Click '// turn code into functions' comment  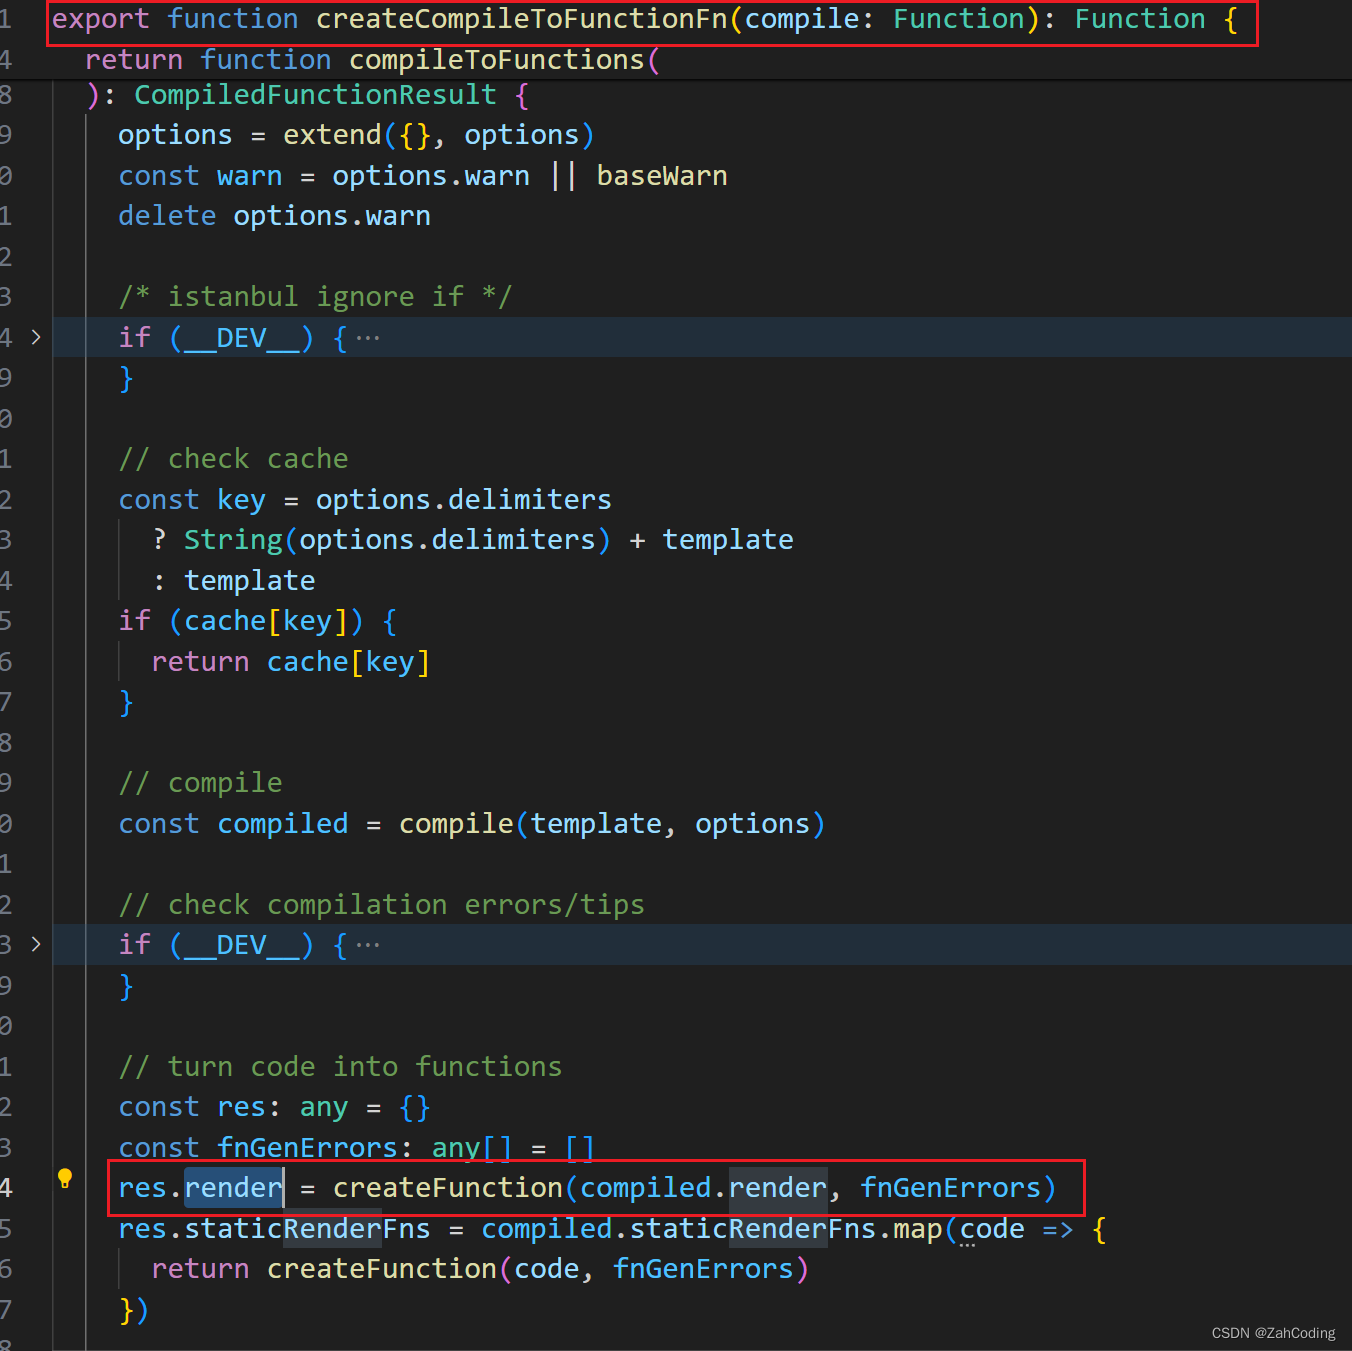(x=340, y=1067)
